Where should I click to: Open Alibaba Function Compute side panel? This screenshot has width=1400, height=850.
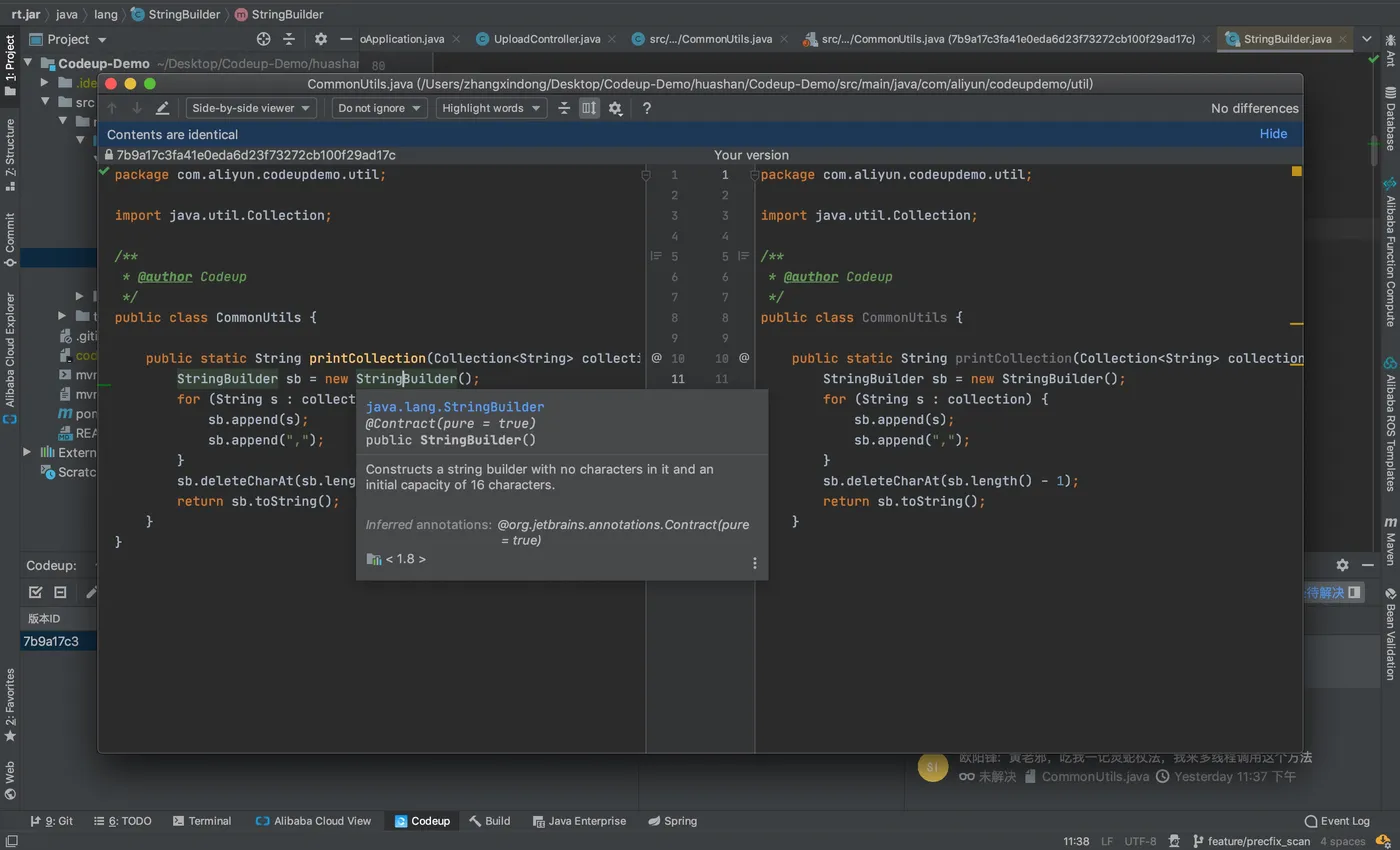[x=1390, y=250]
